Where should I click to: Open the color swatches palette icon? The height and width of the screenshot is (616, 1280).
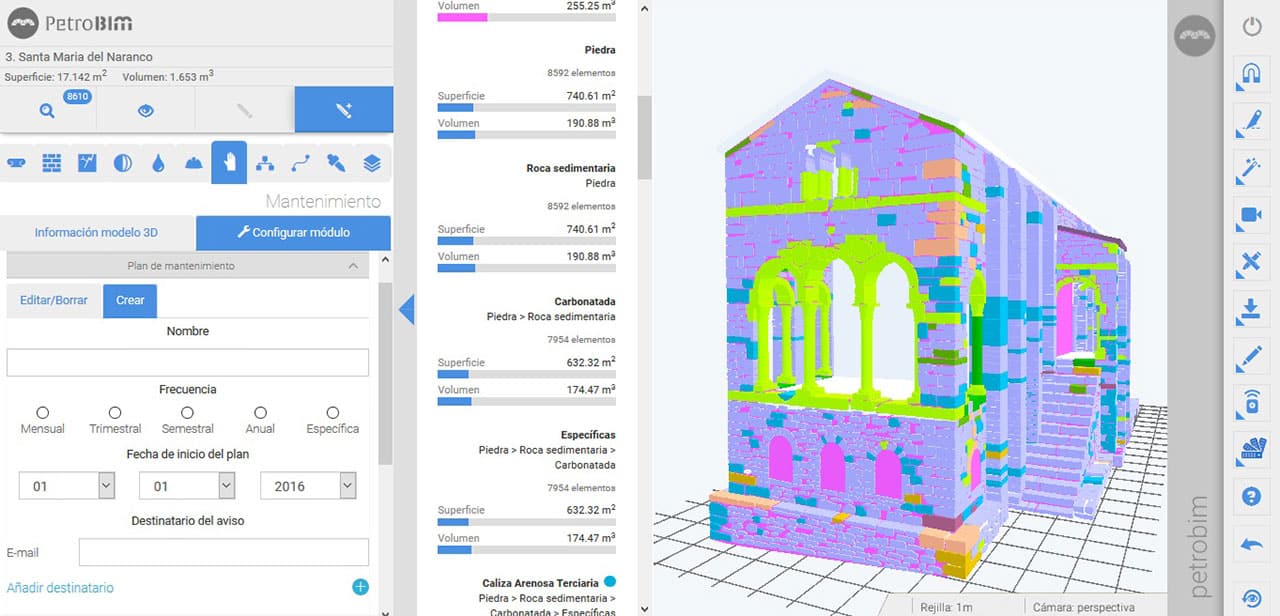tap(1252, 449)
